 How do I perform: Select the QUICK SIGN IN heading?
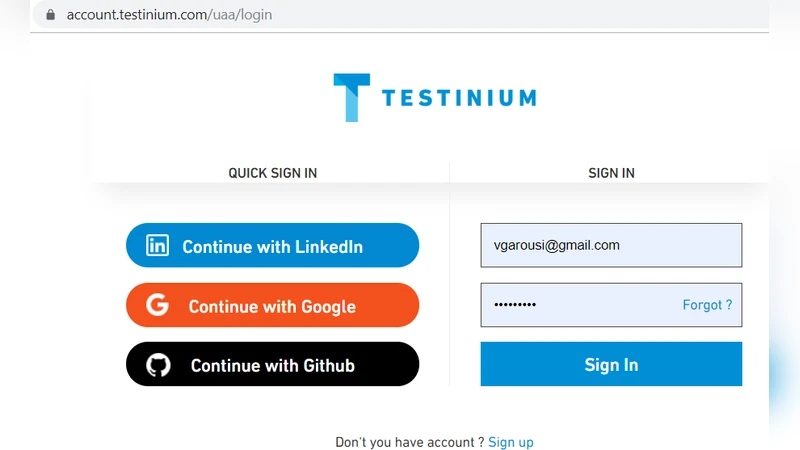click(x=272, y=173)
